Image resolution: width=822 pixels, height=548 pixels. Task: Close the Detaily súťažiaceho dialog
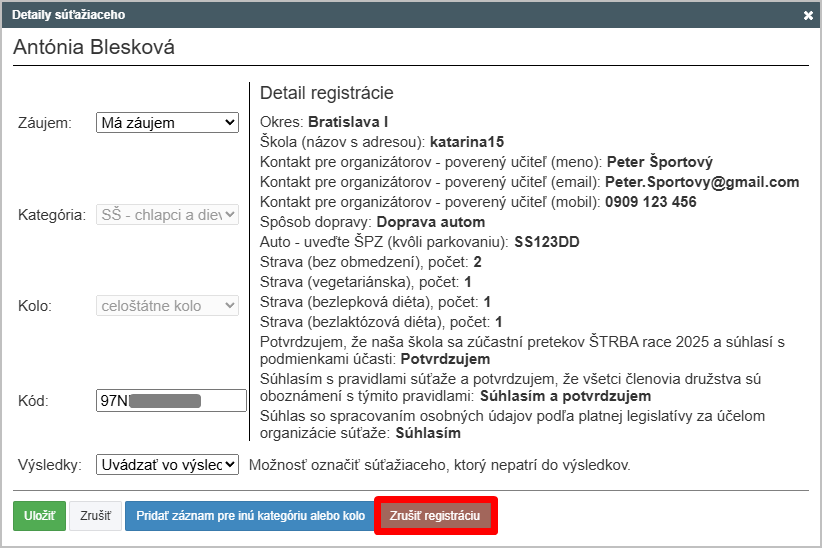pos(808,16)
